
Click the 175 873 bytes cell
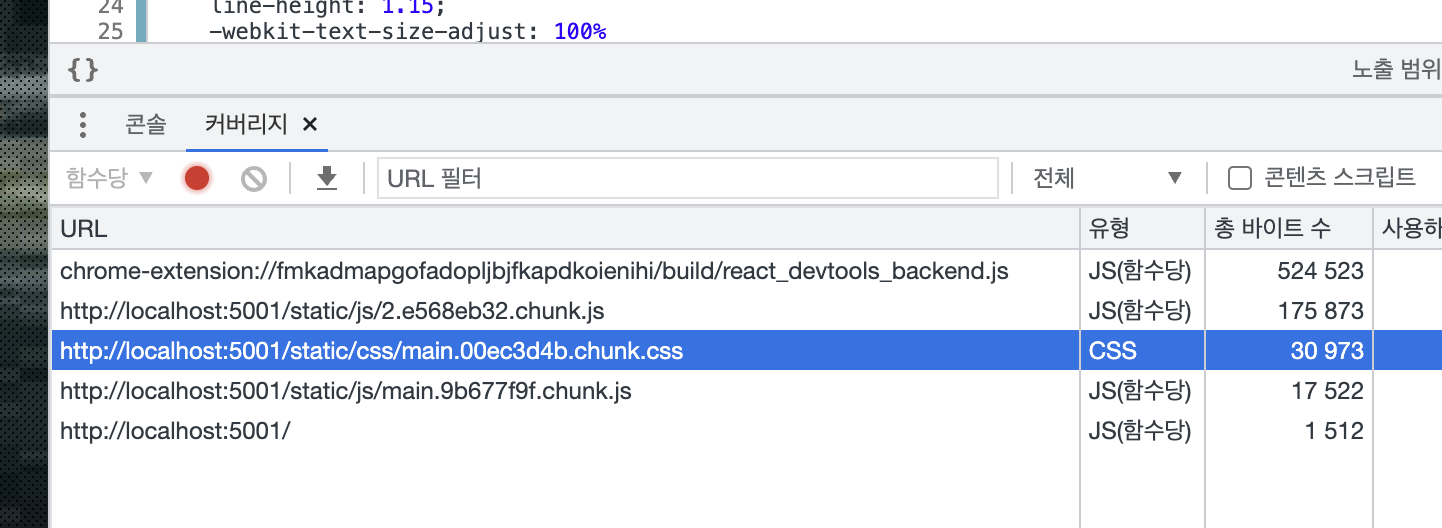pyautogui.click(x=1289, y=311)
